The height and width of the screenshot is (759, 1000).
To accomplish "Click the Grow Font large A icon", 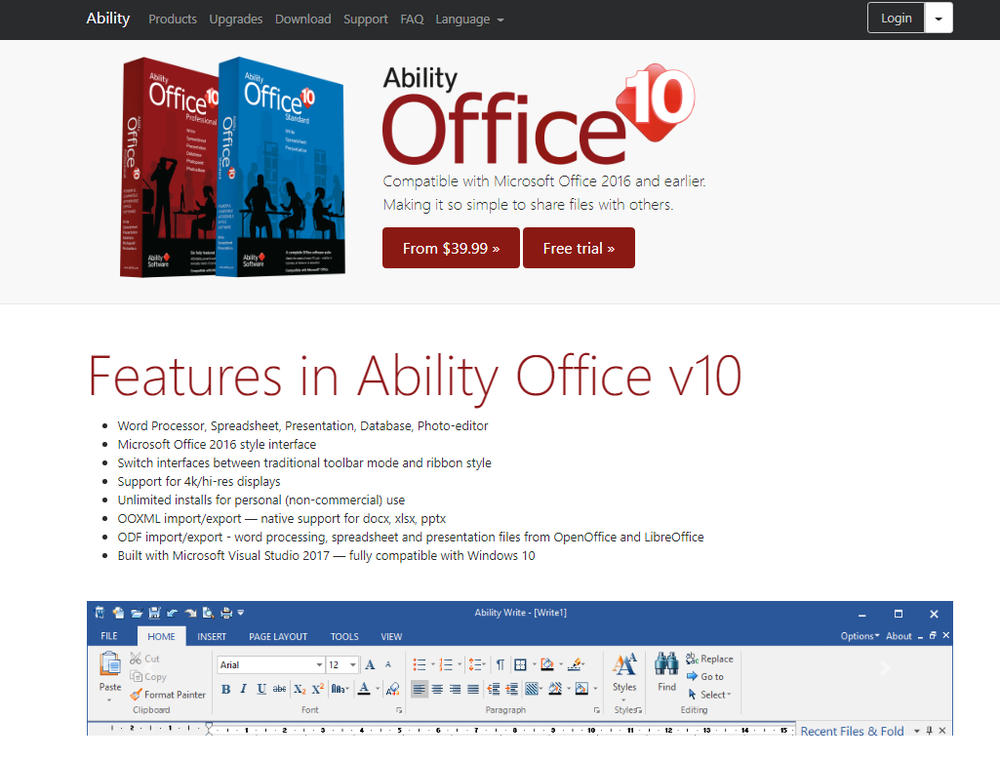I will click(370, 665).
